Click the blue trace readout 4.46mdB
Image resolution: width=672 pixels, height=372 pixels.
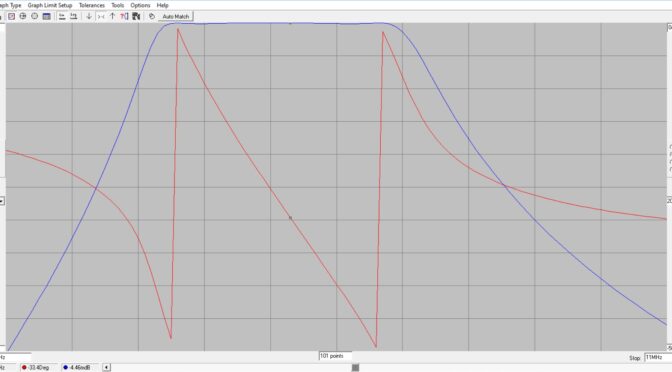coord(80,368)
